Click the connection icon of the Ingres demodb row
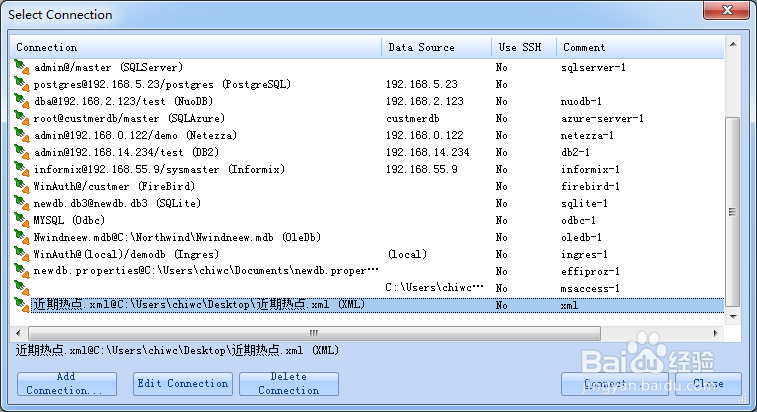 (22, 254)
